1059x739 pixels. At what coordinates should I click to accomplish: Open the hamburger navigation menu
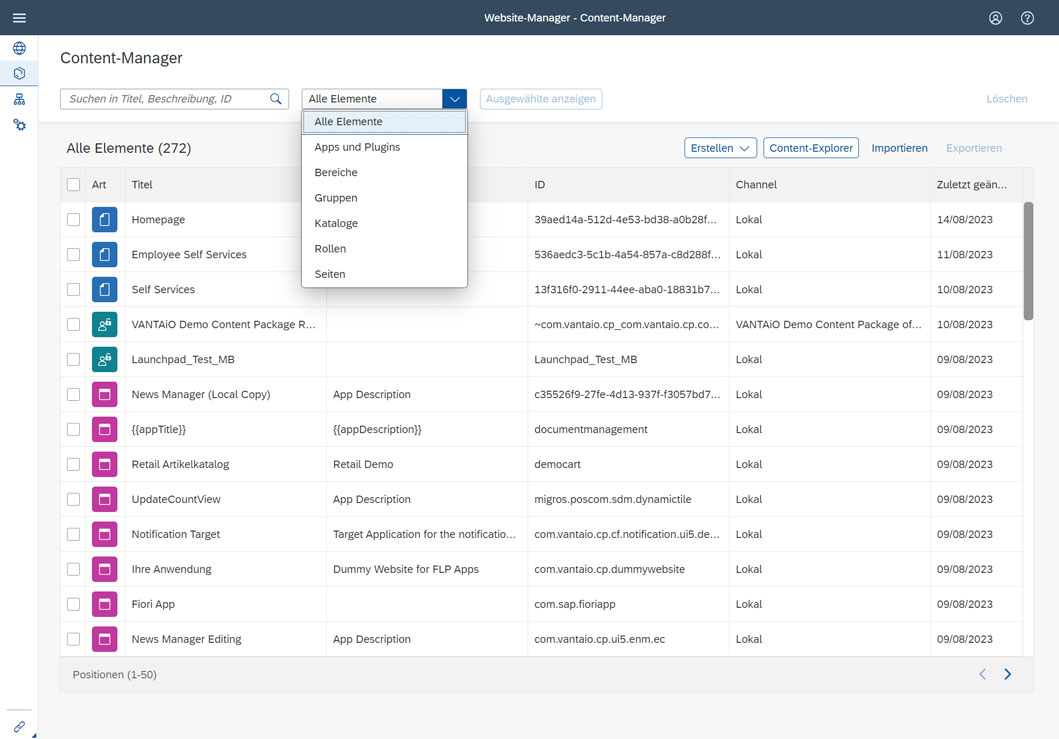tap(19, 17)
